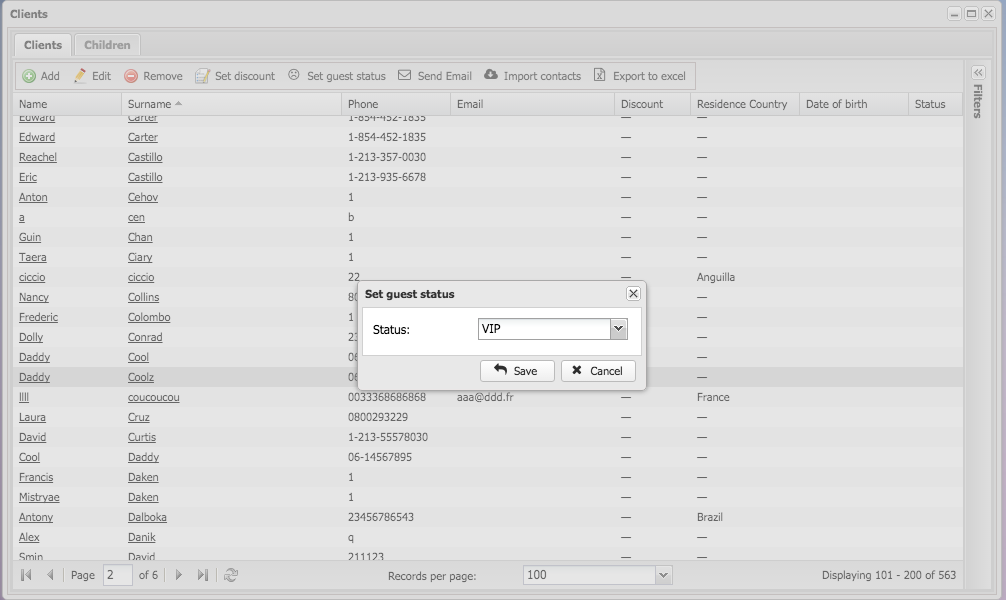Sort by the Email column header
Screen dimensions: 1006x600
point(533,104)
